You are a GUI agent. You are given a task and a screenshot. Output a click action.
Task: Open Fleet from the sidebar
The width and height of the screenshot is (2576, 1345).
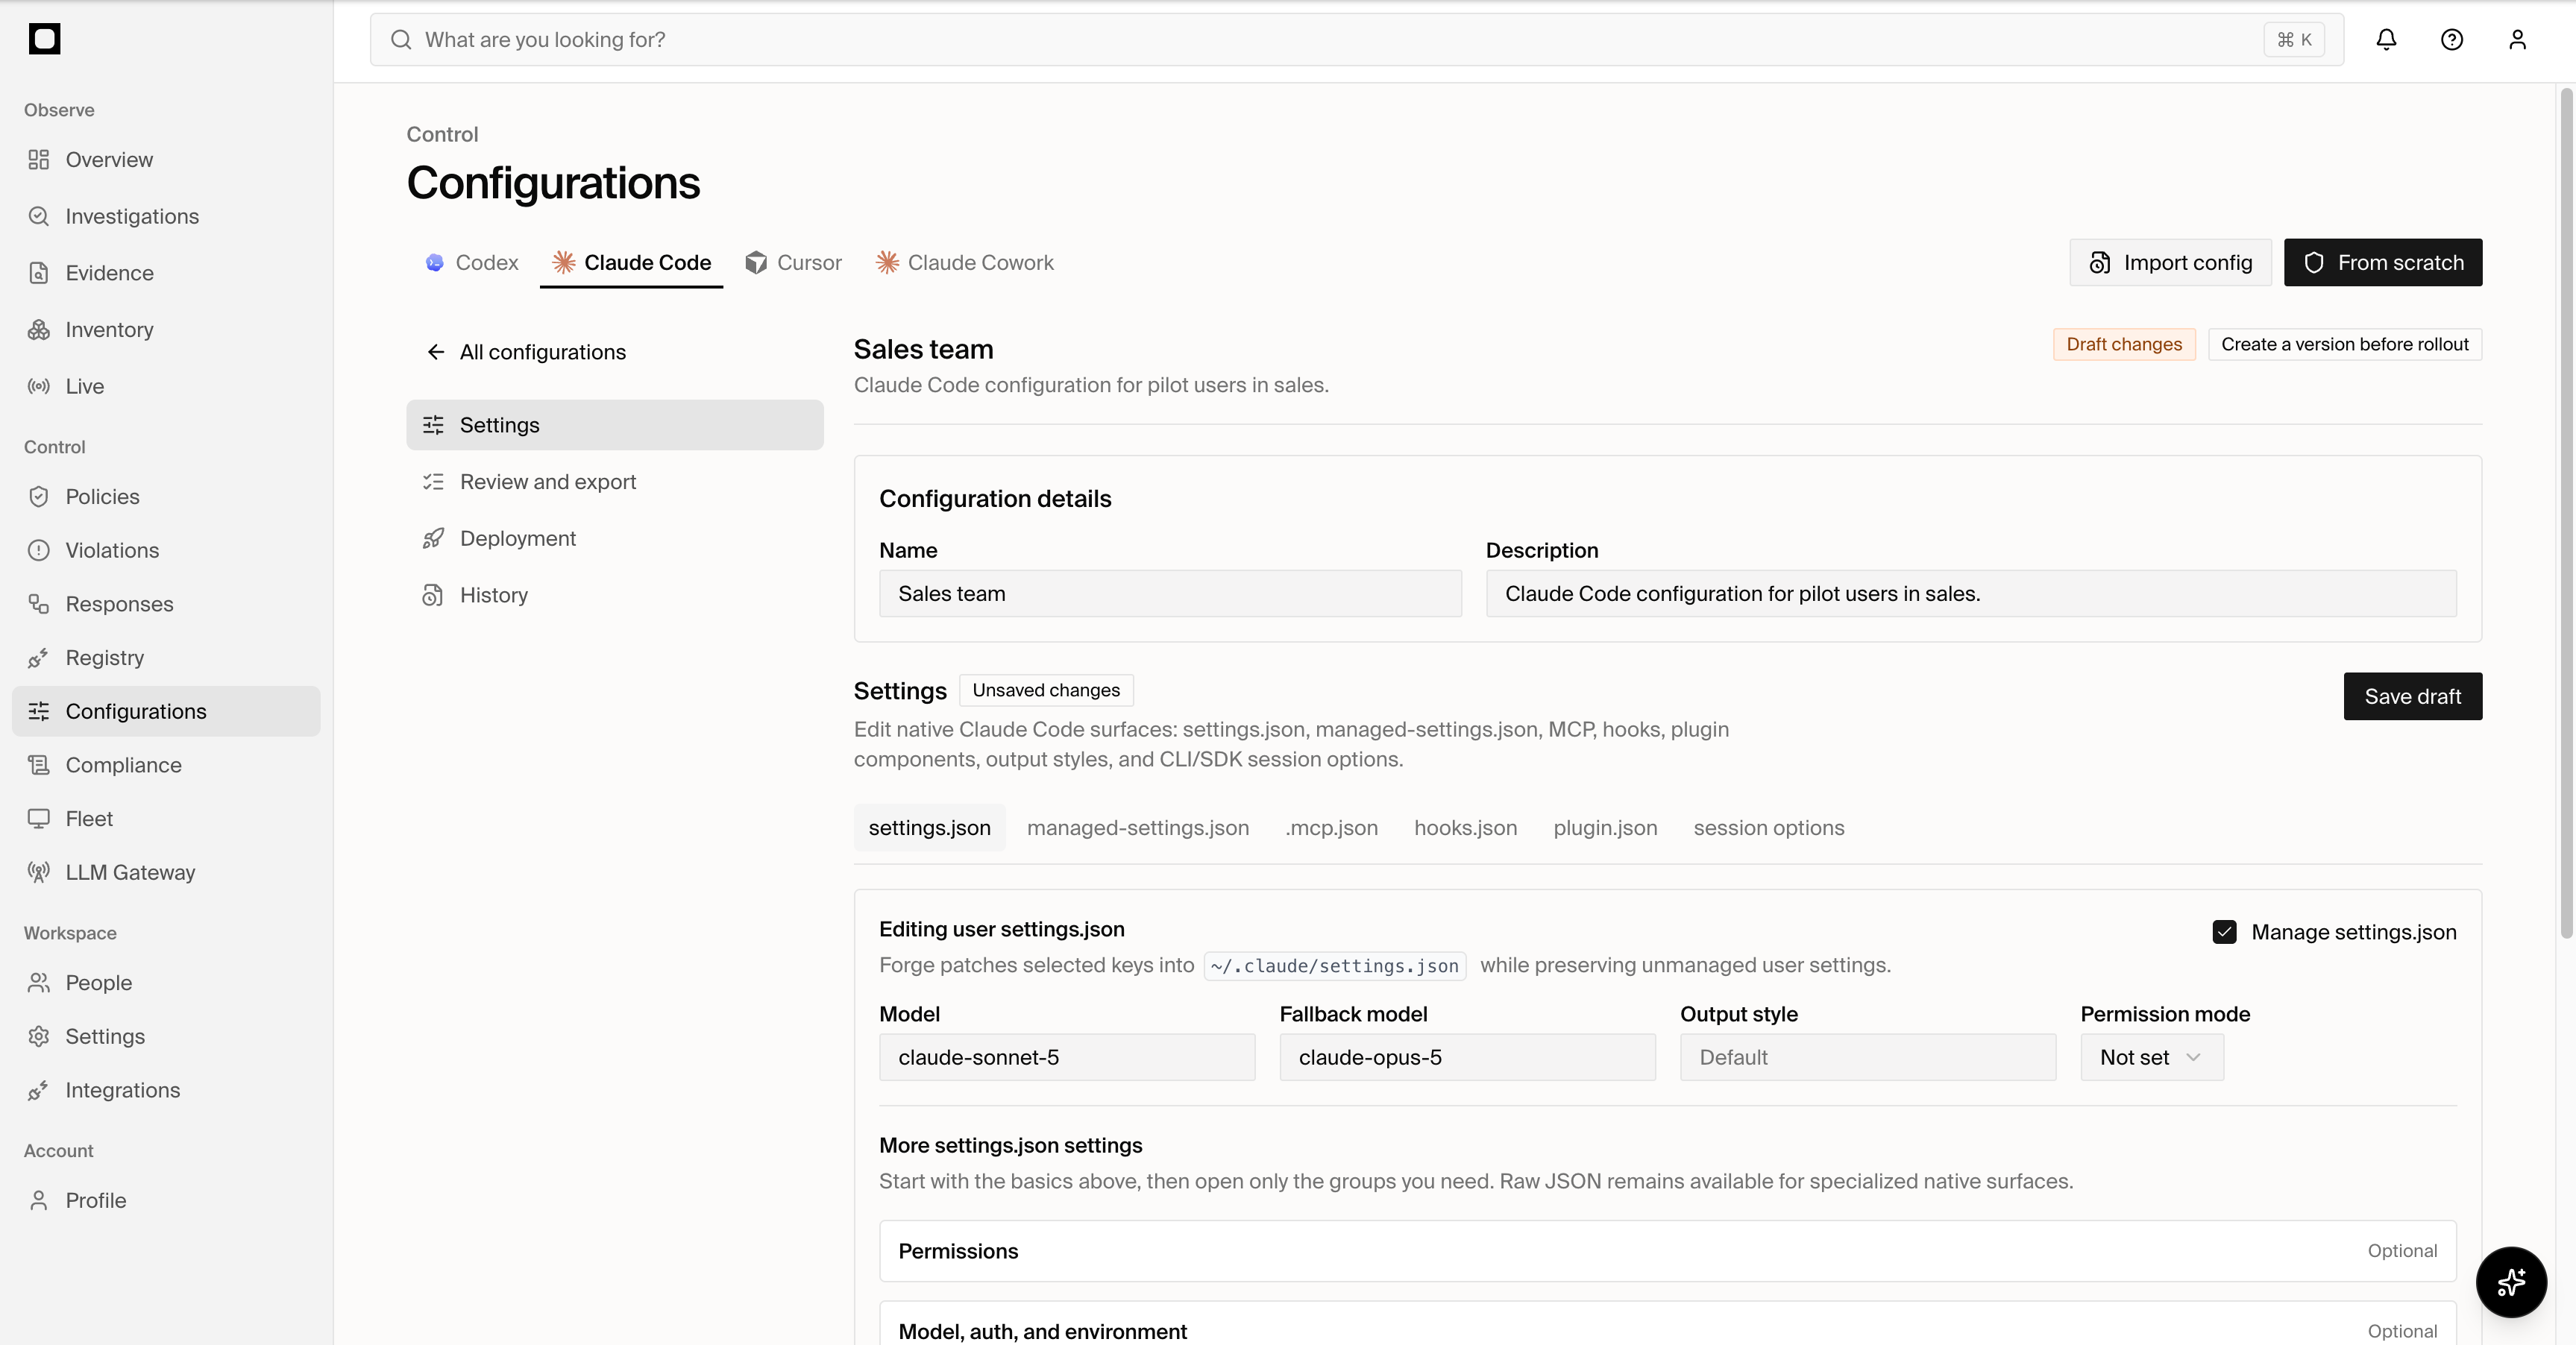coord(166,819)
